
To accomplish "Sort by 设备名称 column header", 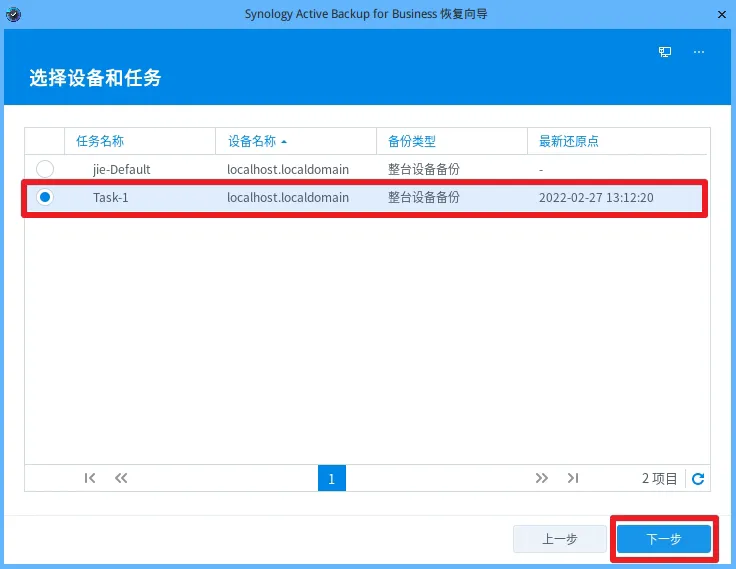I will point(296,141).
